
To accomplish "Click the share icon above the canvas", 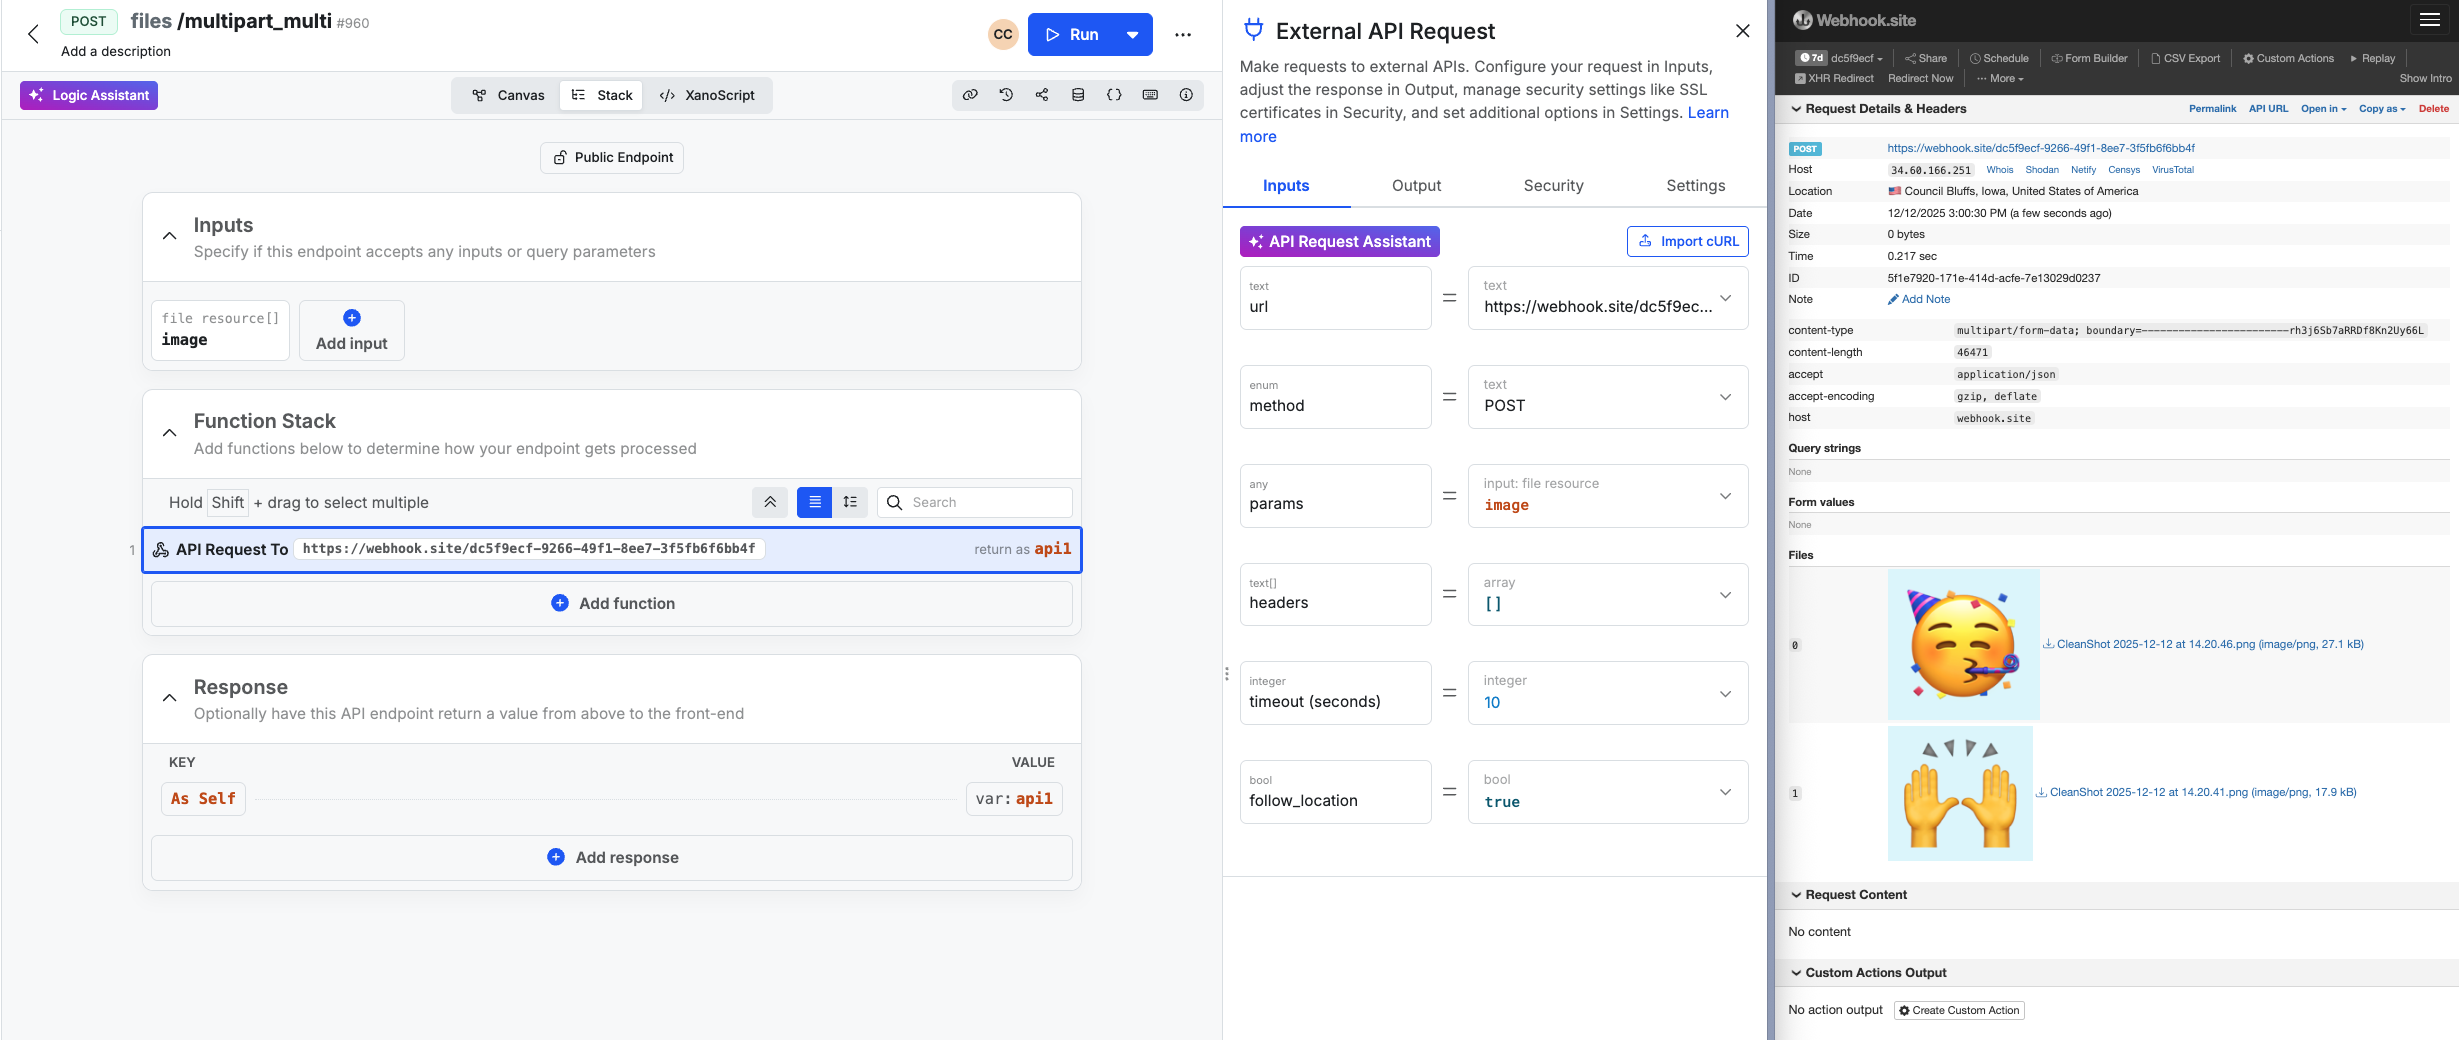I will (1042, 95).
